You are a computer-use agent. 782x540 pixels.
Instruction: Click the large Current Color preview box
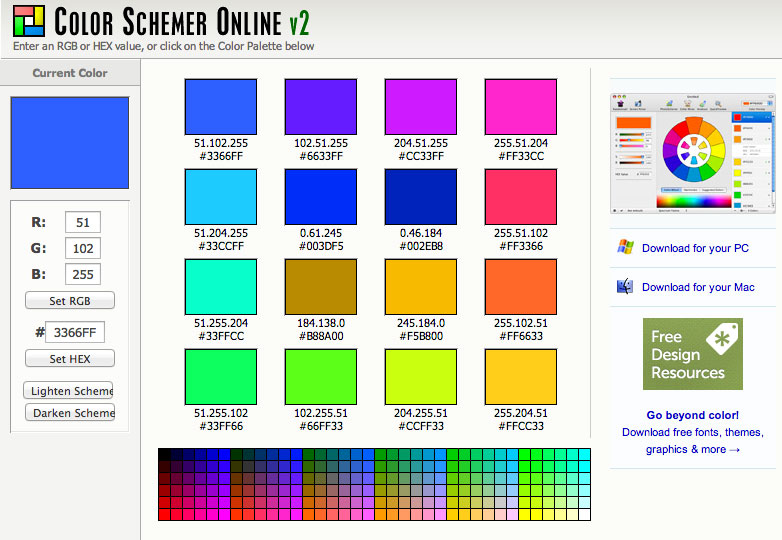(69, 142)
